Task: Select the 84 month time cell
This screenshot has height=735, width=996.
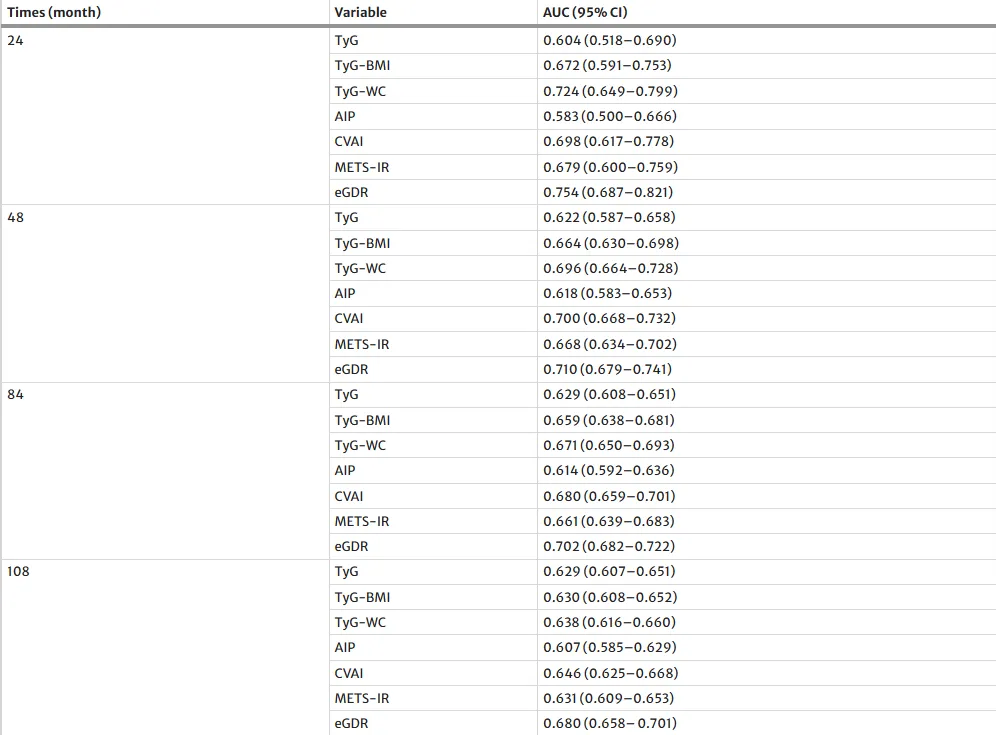Action: (x=15, y=394)
